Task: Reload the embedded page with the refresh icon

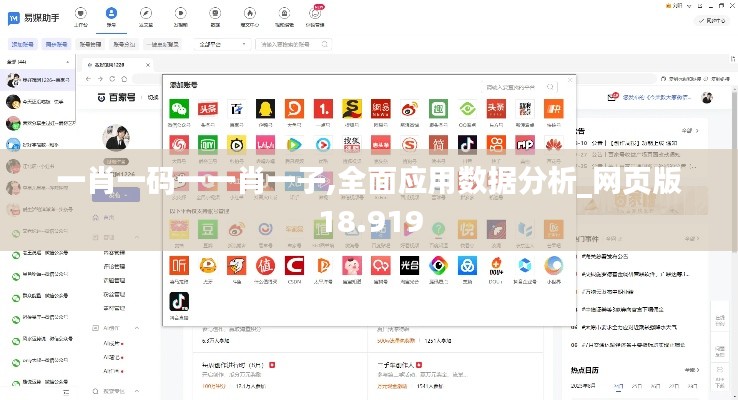Action: [x=112, y=79]
